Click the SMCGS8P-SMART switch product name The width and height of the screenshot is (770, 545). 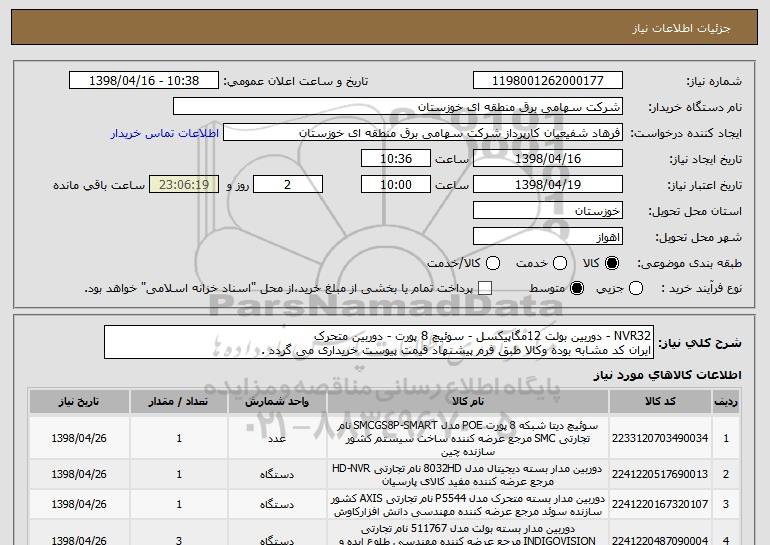pyautogui.click(x=468, y=438)
